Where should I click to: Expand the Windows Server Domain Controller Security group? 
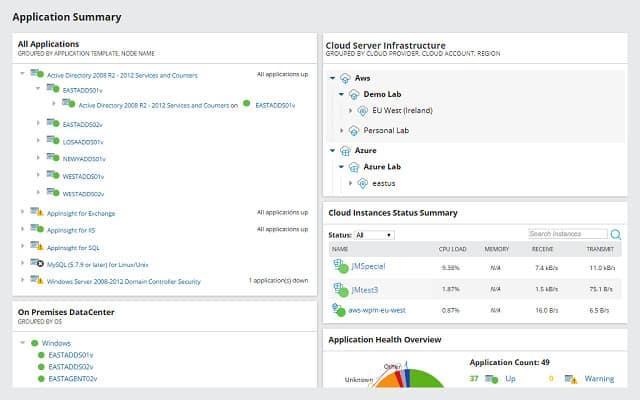coord(22,280)
